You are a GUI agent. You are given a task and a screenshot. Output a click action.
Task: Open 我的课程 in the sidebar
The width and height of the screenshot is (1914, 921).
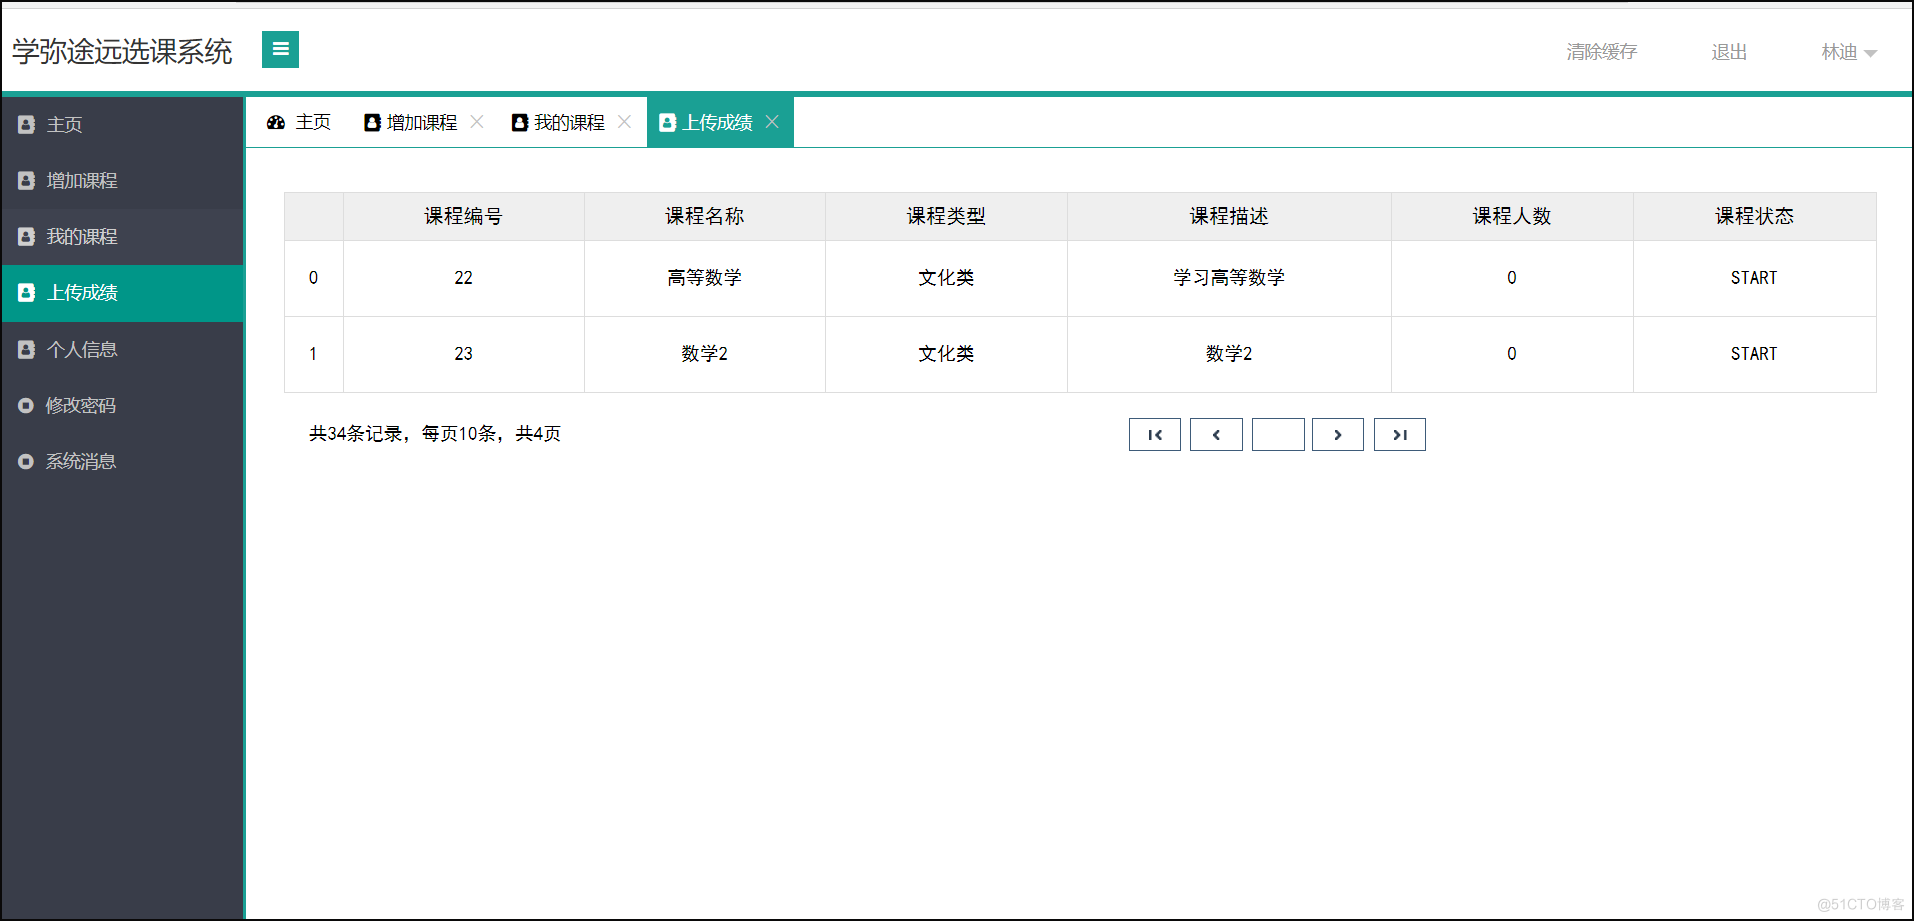[123, 237]
